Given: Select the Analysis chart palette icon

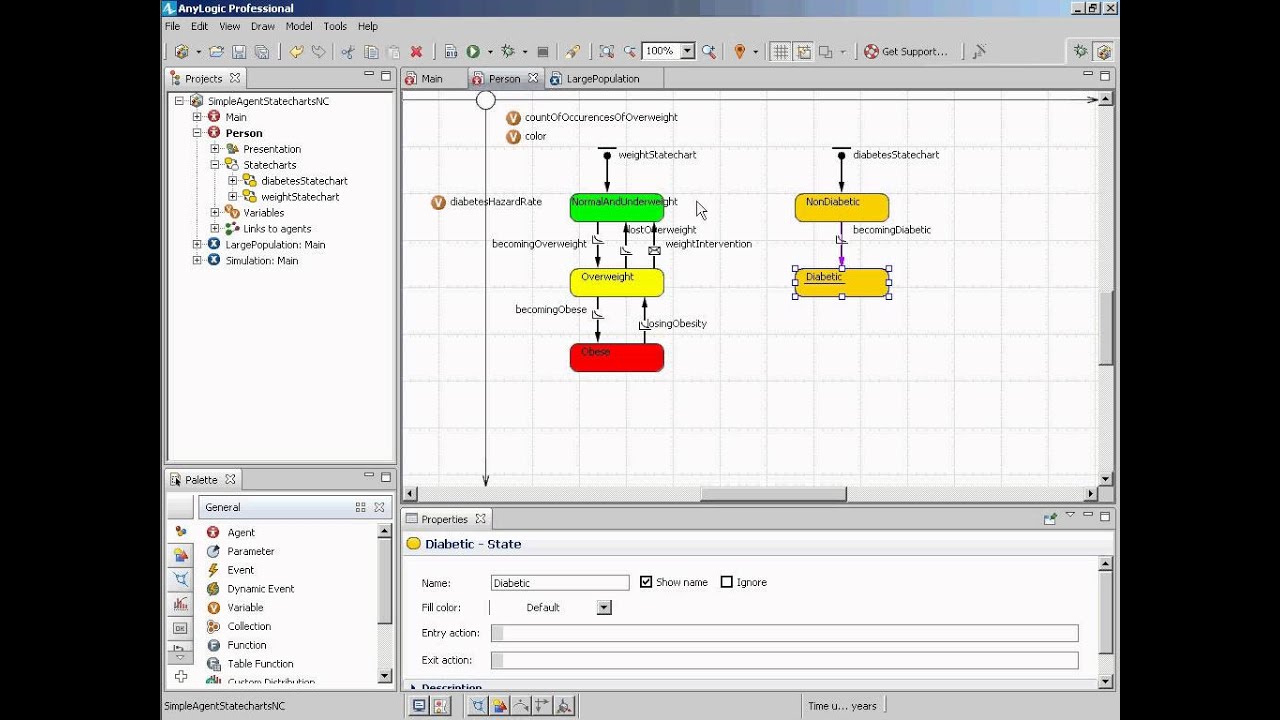Looking at the screenshot, I should (x=180, y=604).
